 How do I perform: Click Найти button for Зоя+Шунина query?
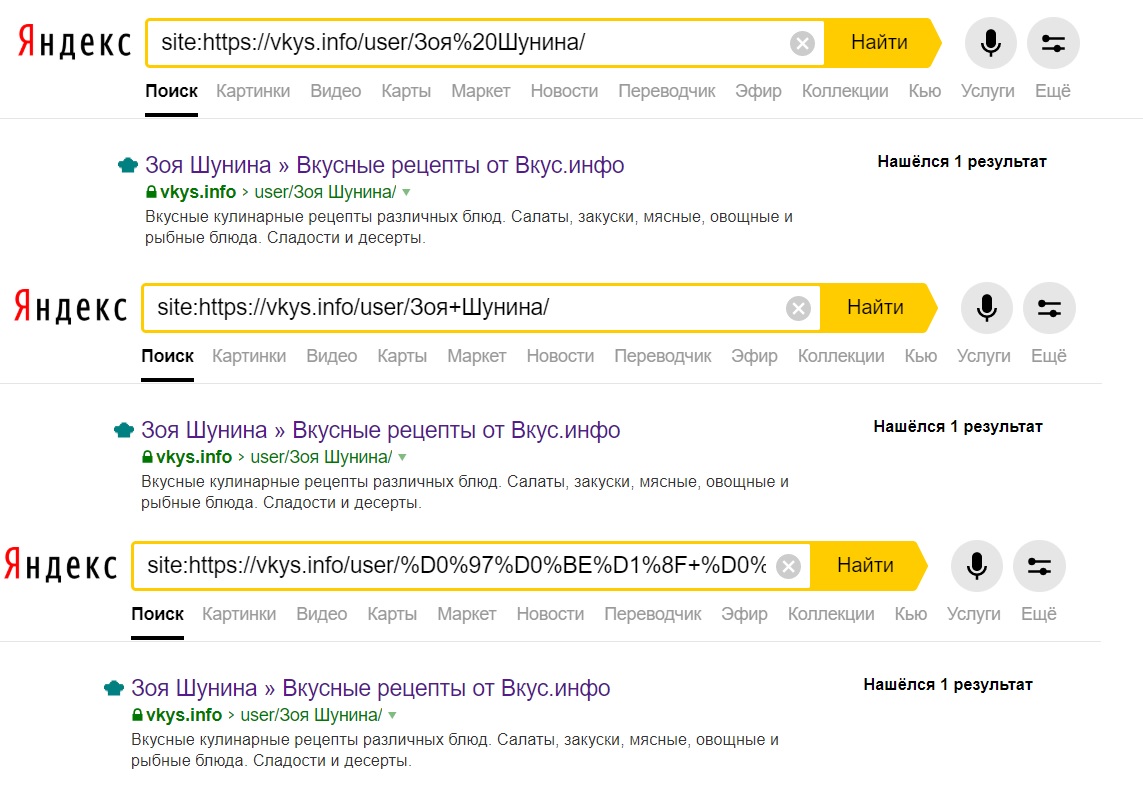(x=878, y=307)
